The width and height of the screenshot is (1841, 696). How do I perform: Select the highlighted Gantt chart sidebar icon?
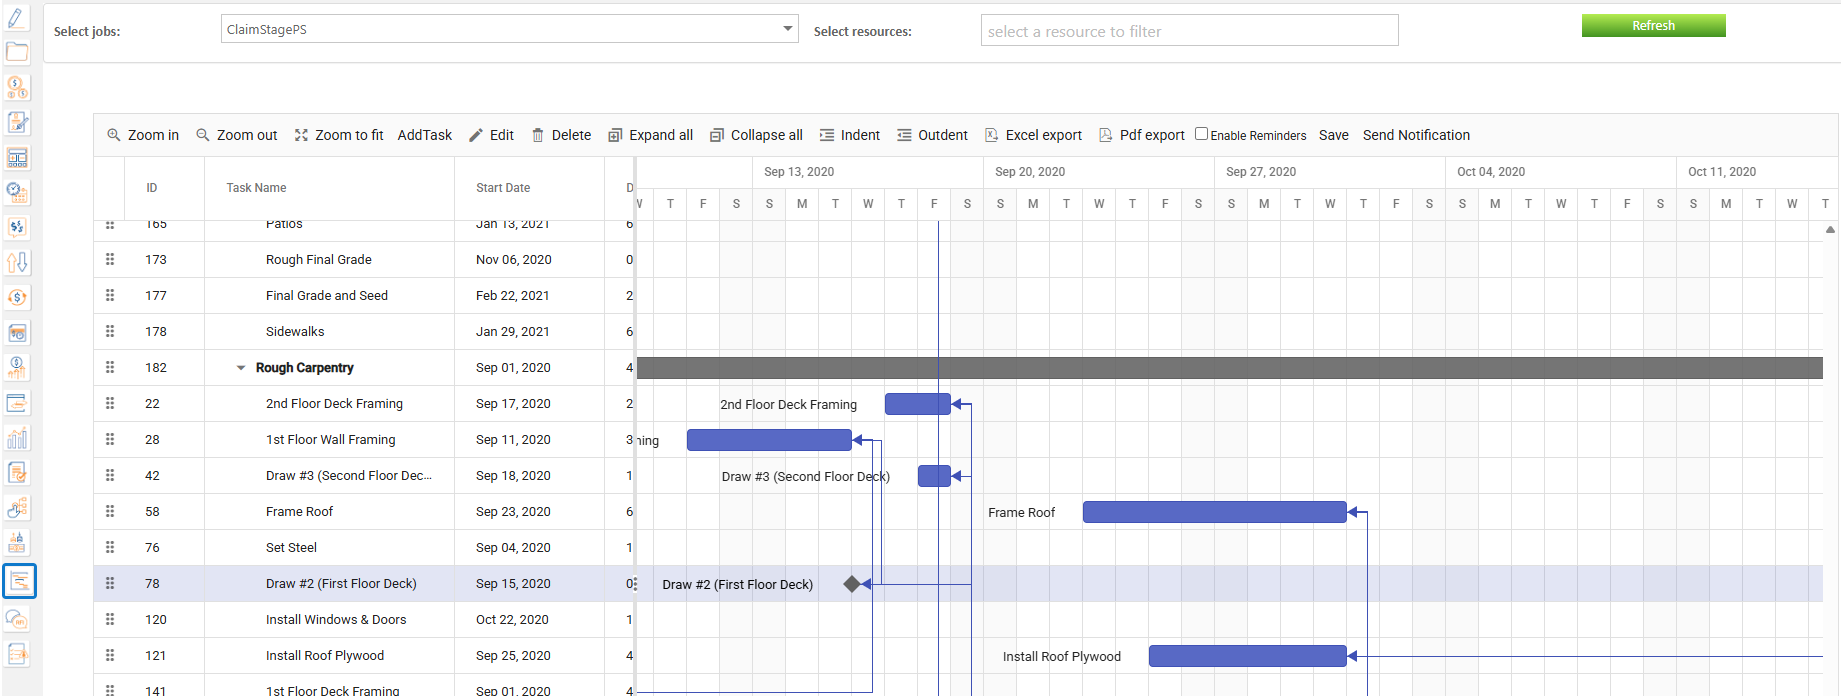pyautogui.click(x=19, y=581)
